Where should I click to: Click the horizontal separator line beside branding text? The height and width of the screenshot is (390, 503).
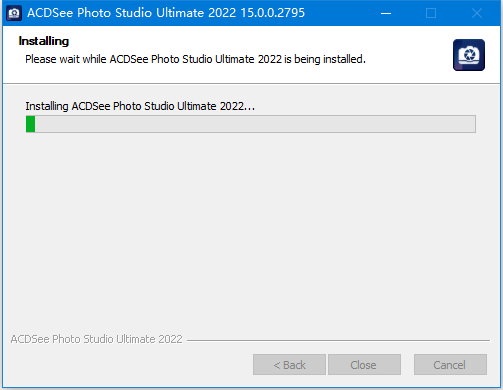coord(338,340)
